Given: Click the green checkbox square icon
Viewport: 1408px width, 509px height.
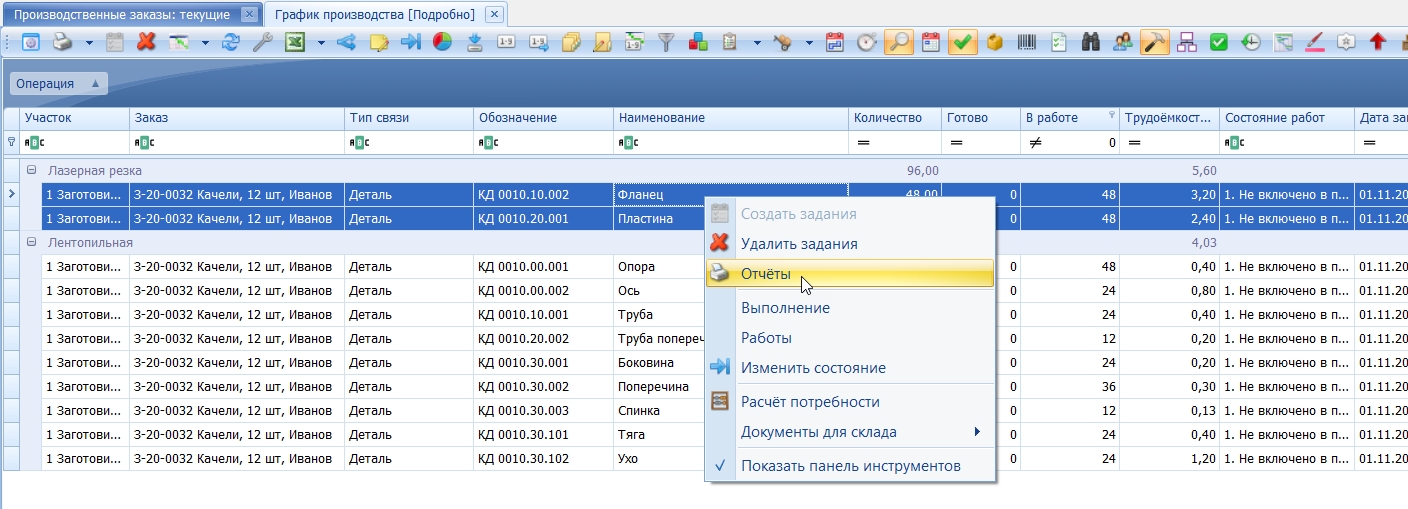Looking at the screenshot, I should 1219,42.
